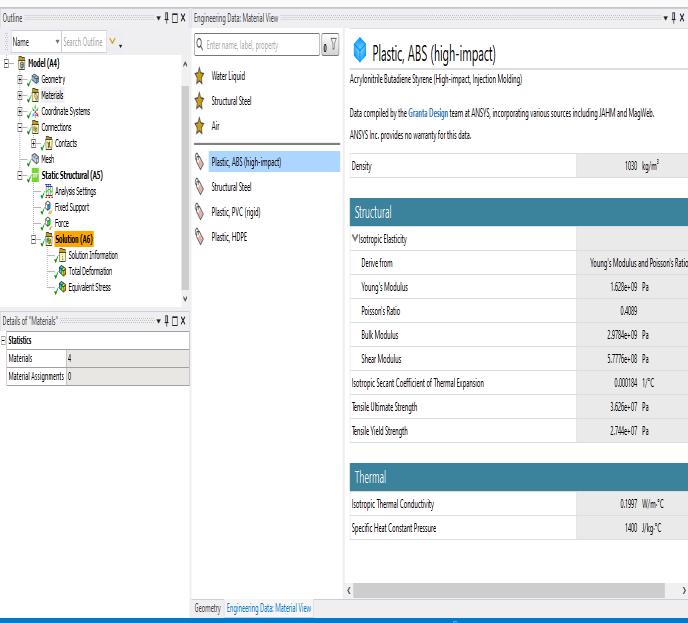
Task: Collapse the Isotropic Elasticity section
Action: (x=355, y=238)
